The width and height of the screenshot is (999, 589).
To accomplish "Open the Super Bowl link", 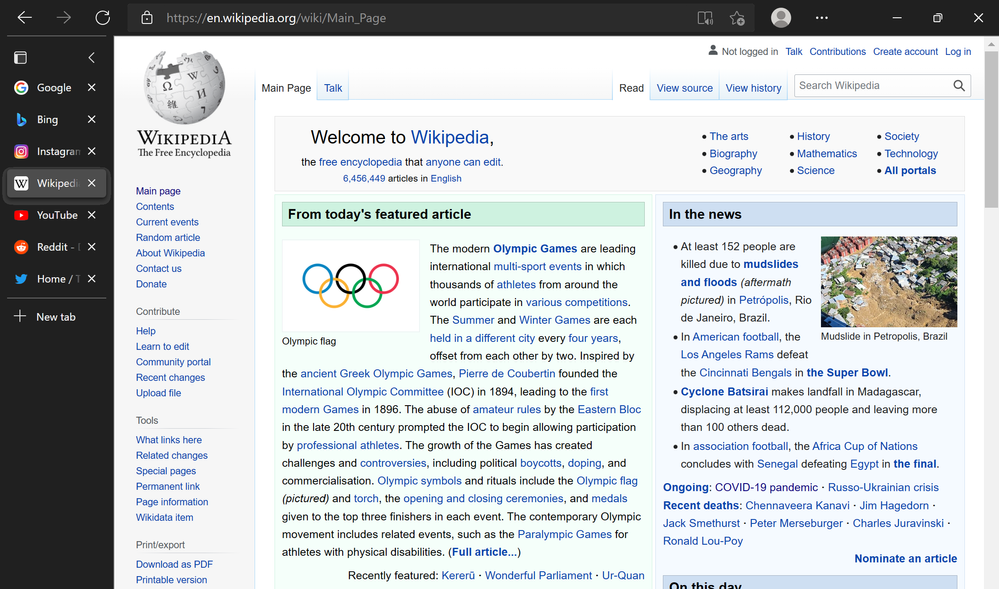I will coord(847,372).
